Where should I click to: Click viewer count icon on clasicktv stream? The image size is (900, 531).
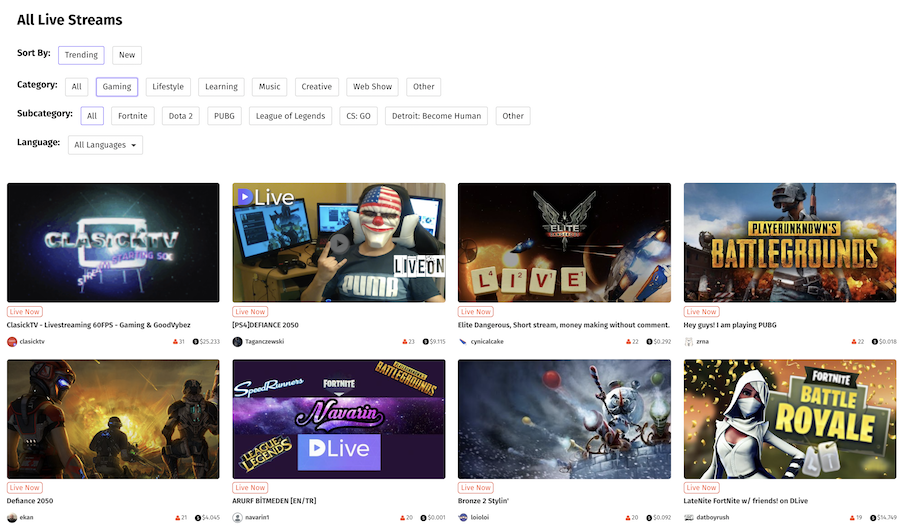coord(175,342)
